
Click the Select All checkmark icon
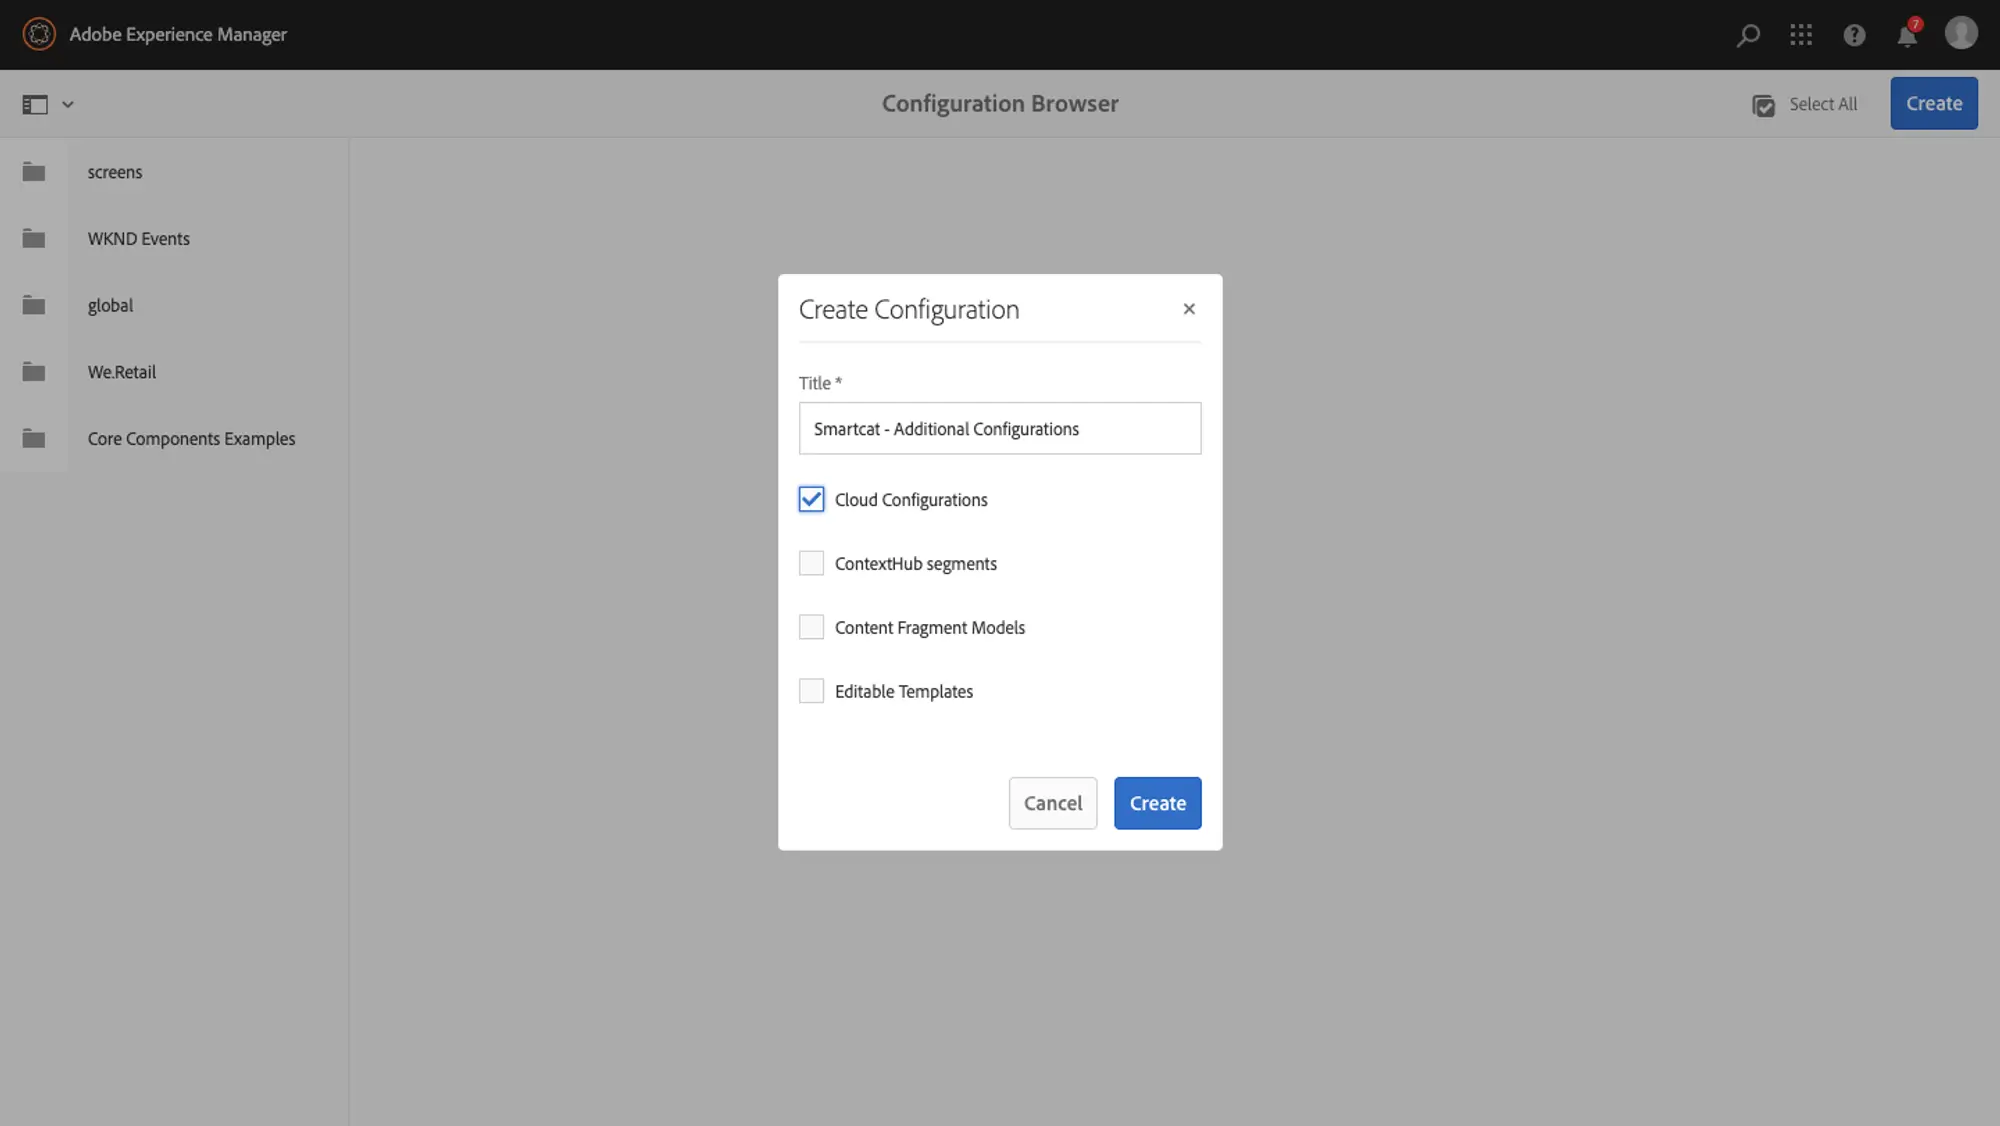point(1764,105)
